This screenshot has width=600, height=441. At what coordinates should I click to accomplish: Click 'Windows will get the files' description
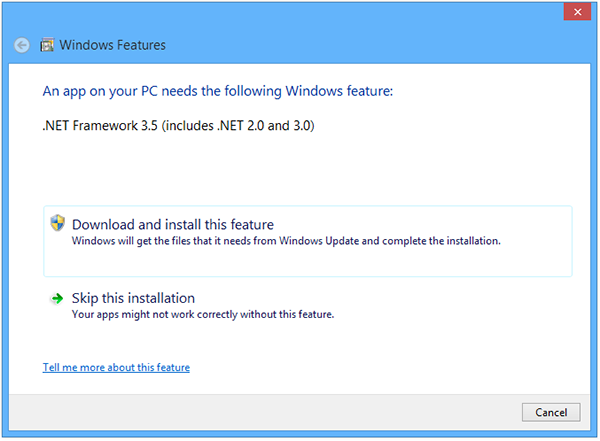pyautogui.click(x=286, y=241)
